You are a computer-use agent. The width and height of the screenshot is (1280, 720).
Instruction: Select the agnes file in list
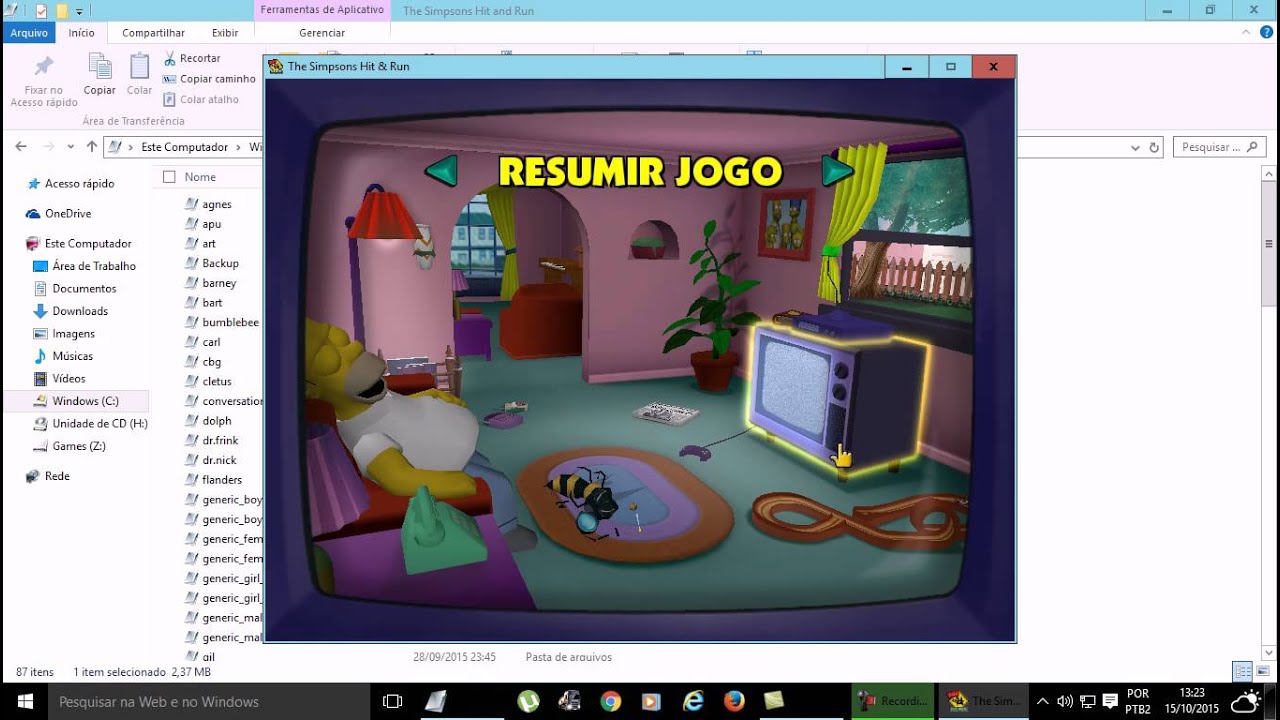pos(217,204)
